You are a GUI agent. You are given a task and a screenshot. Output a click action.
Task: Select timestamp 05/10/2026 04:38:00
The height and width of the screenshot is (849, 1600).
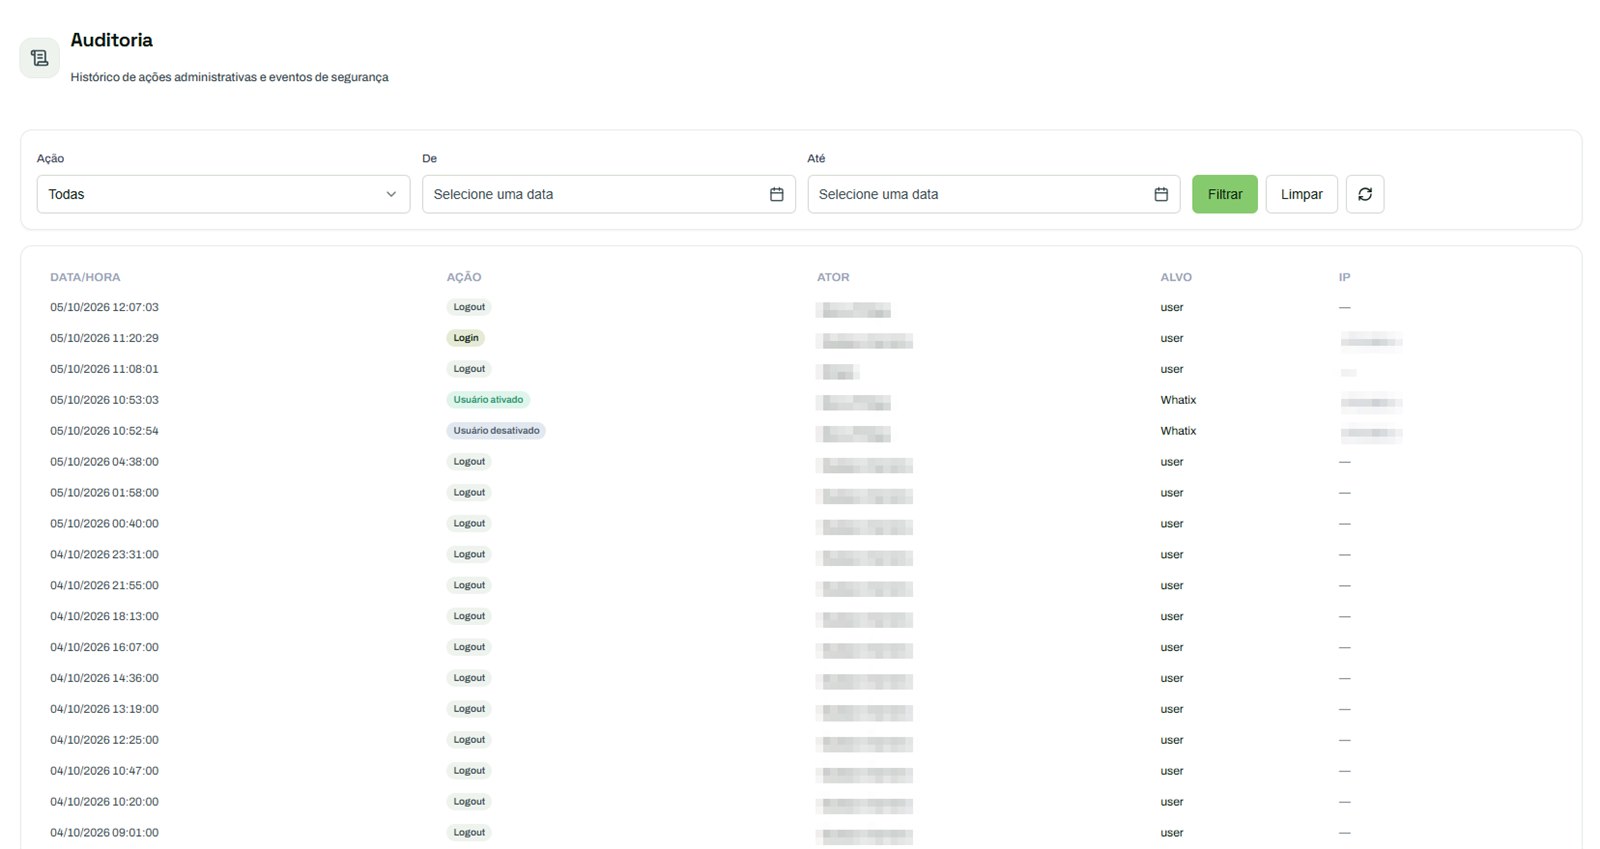point(104,462)
